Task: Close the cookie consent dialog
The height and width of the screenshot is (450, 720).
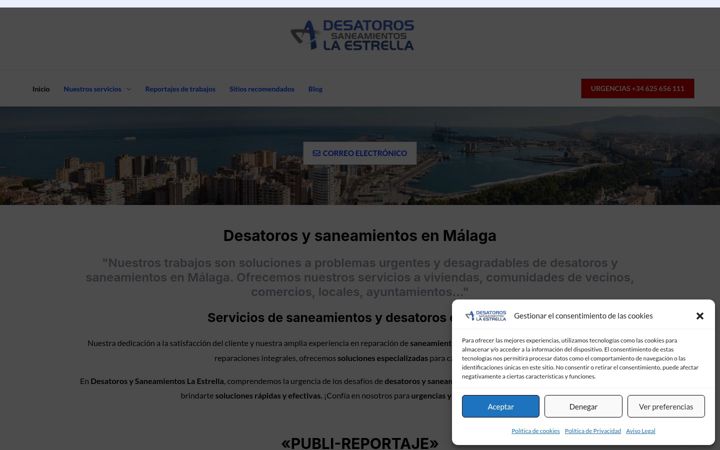Action: coord(699,316)
